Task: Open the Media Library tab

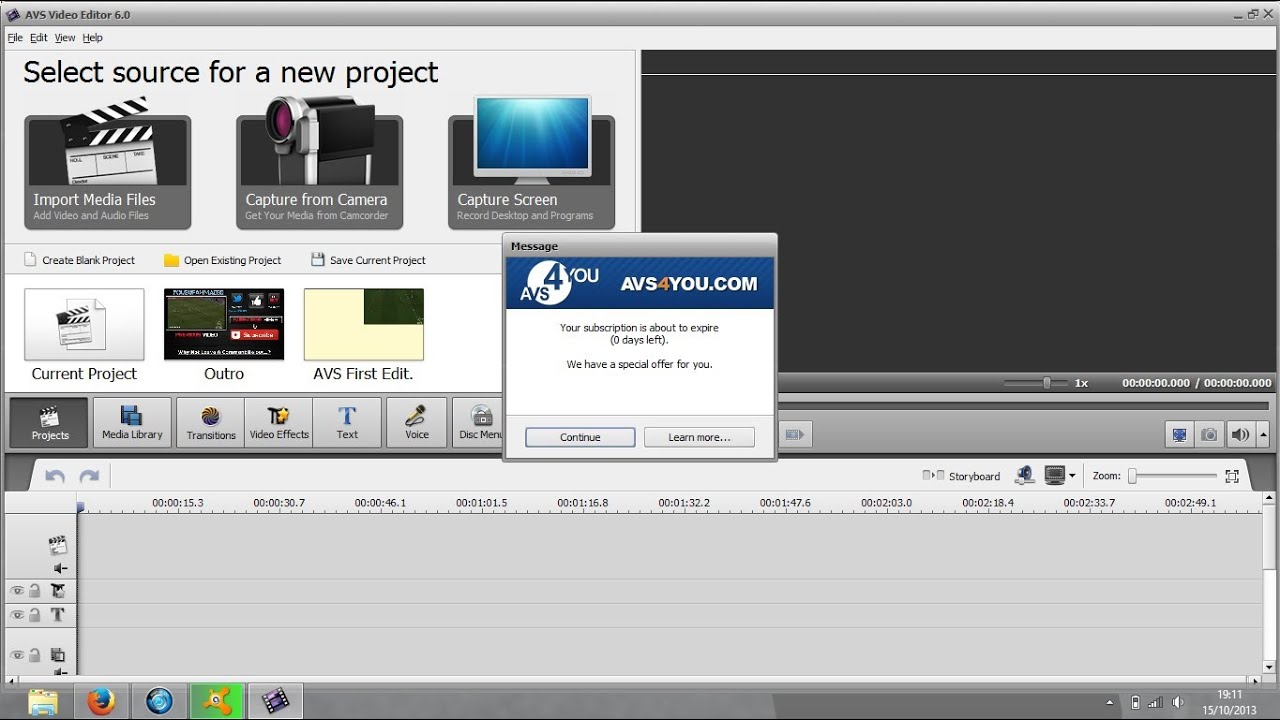Action: (132, 422)
